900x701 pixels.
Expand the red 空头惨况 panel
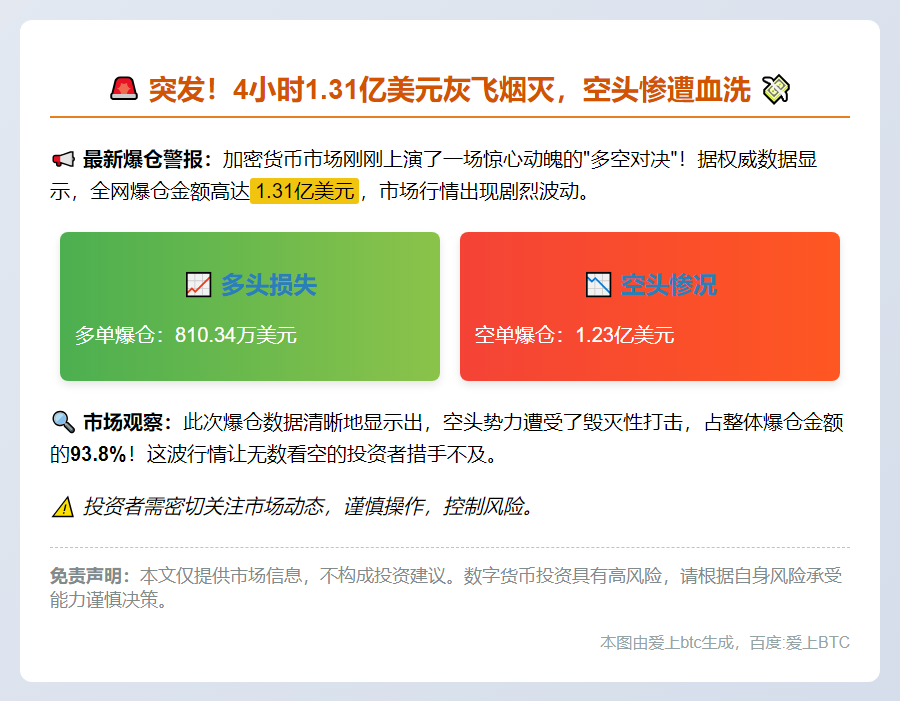(650, 306)
